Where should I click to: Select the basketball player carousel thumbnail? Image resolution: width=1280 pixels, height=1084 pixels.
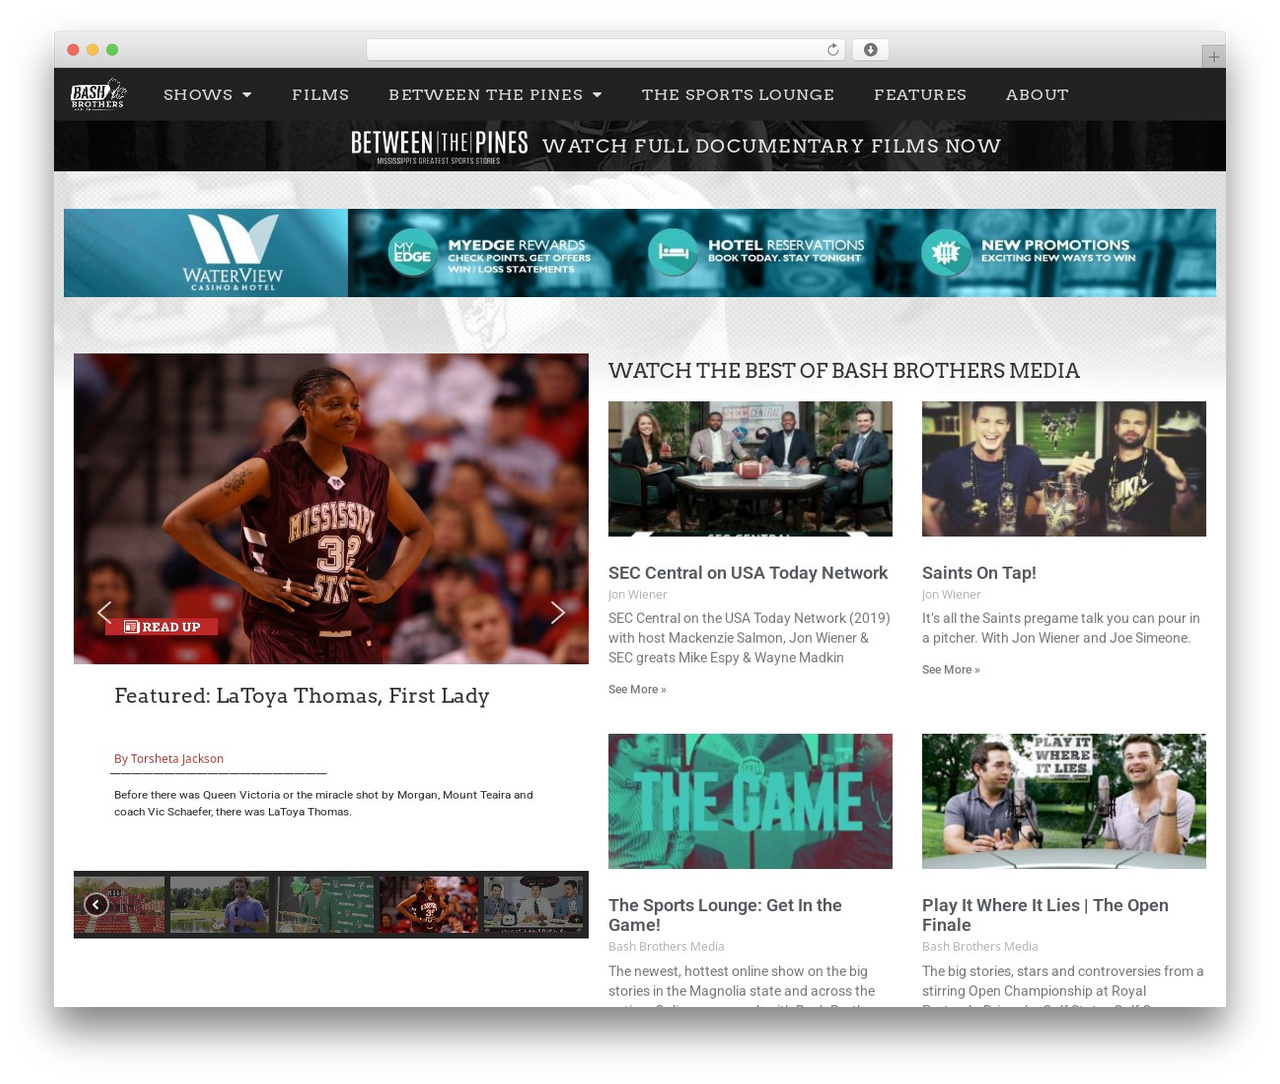click(428, 904)
